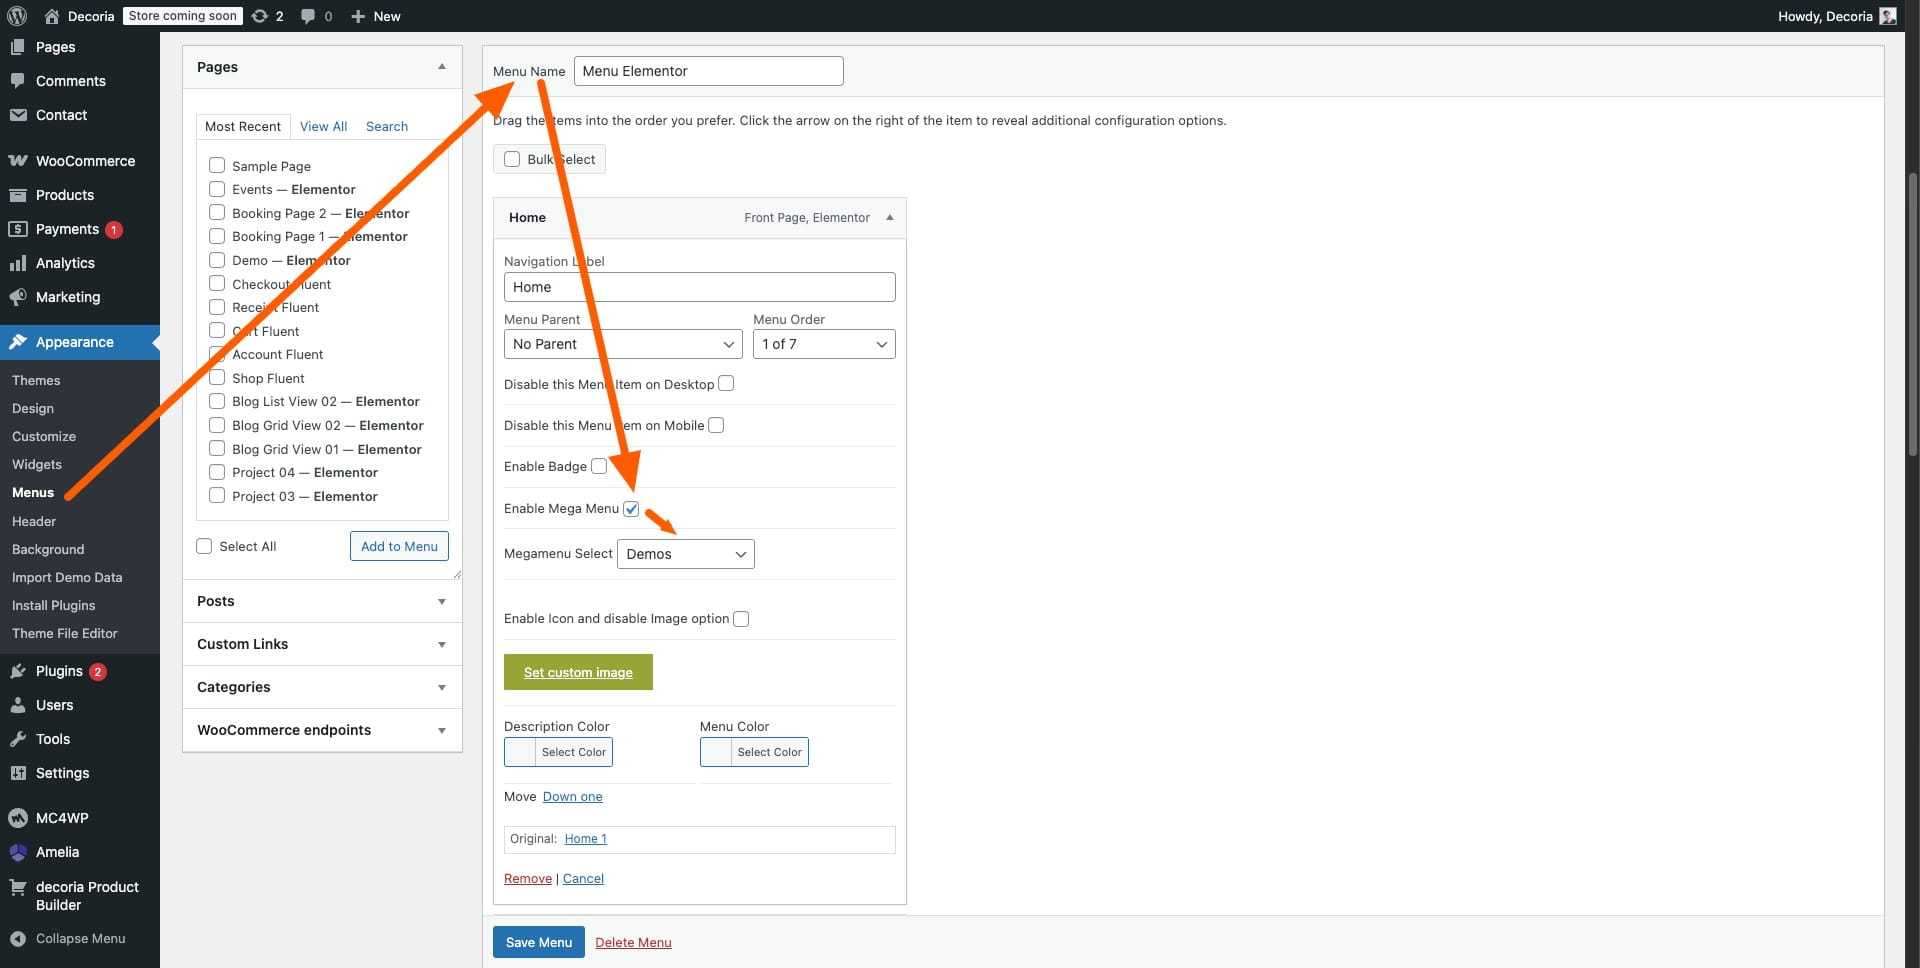Click the Set custom image button
Viewport: 1920px width, 968px height.
578,672
